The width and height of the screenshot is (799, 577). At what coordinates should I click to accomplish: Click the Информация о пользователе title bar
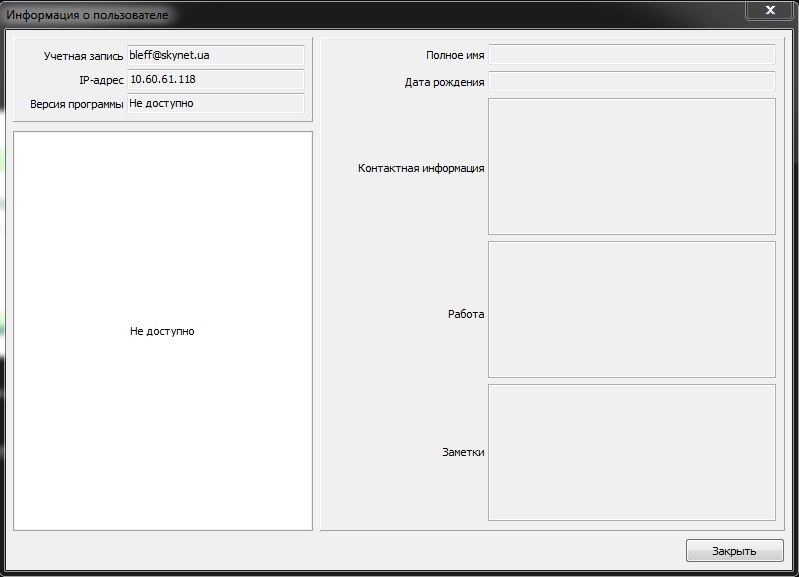(300, 15)
